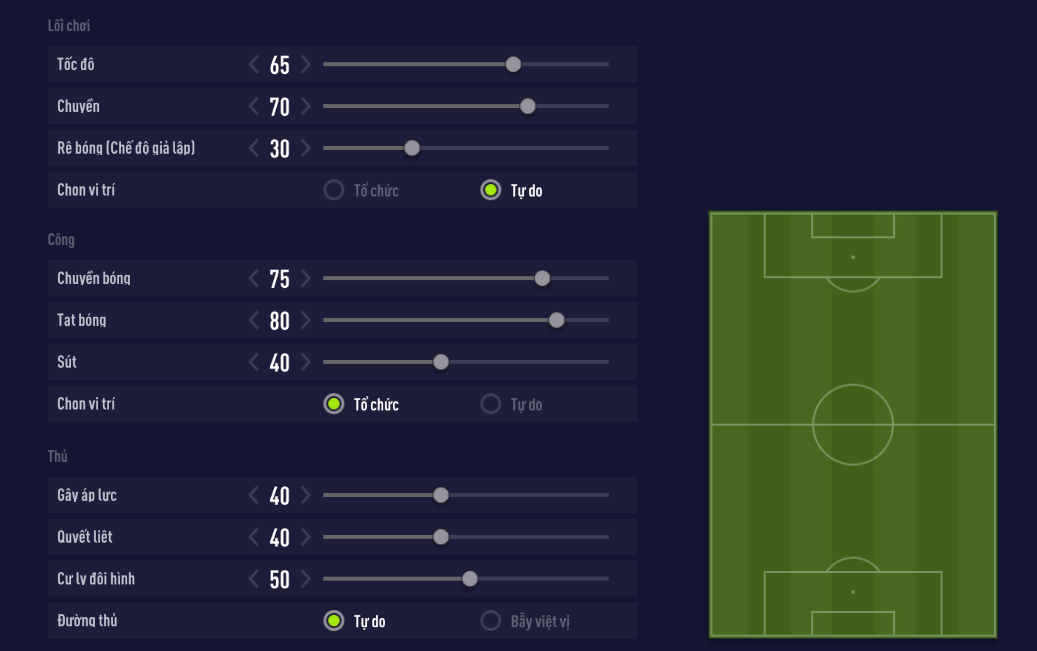The height and width of the screenshot is (651, 1037).
Task: Click the center circle of pitch diagram
Action: 853,424
